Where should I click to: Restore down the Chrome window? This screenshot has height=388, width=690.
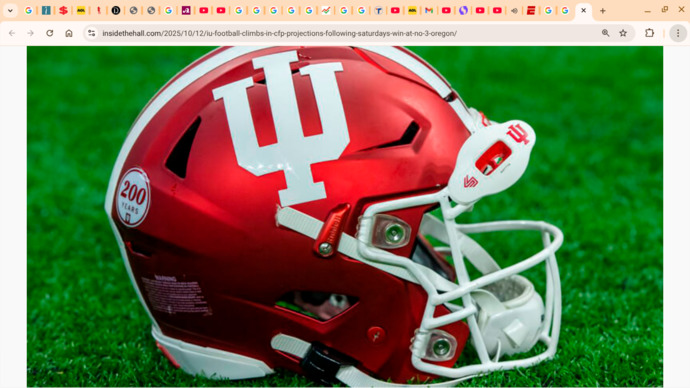(664, 9)
